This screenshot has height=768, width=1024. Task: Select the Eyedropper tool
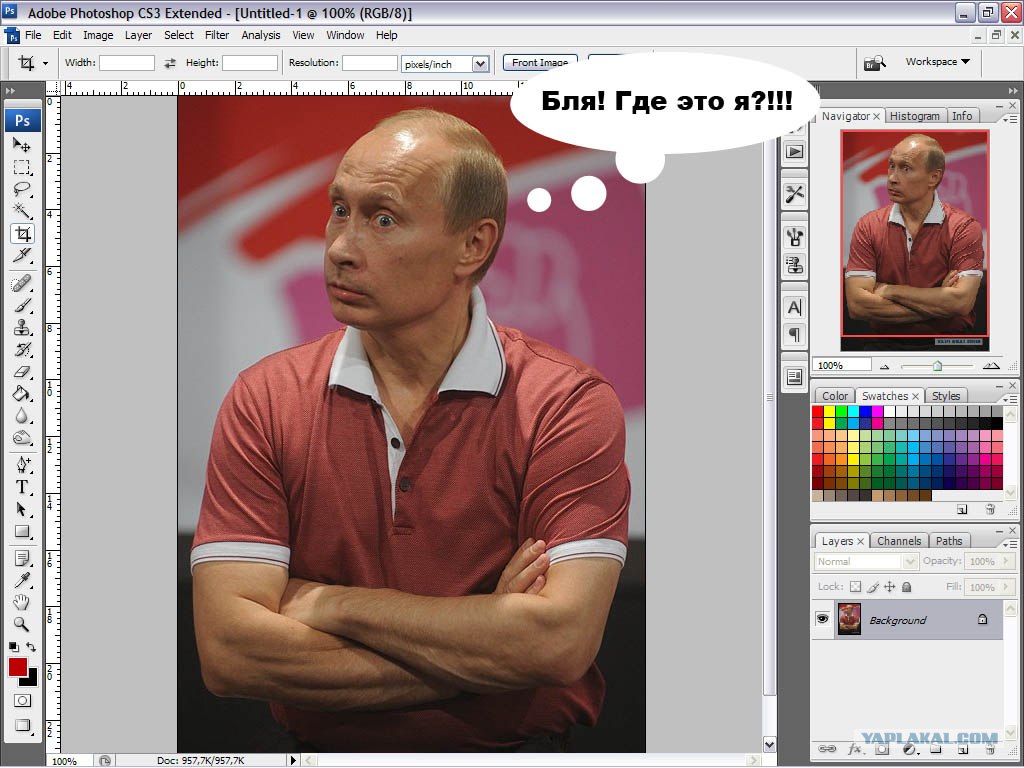[x=22, y=581]
